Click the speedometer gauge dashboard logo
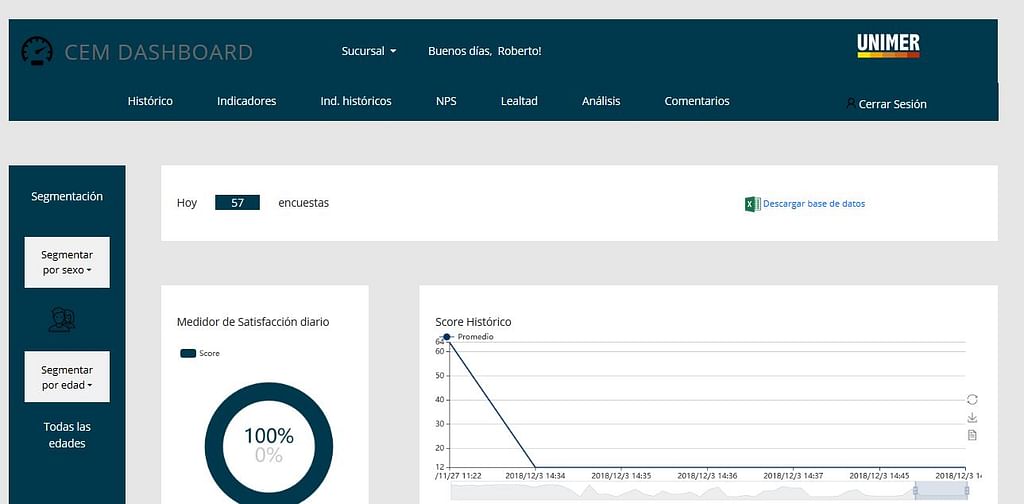 pos(37,52)
